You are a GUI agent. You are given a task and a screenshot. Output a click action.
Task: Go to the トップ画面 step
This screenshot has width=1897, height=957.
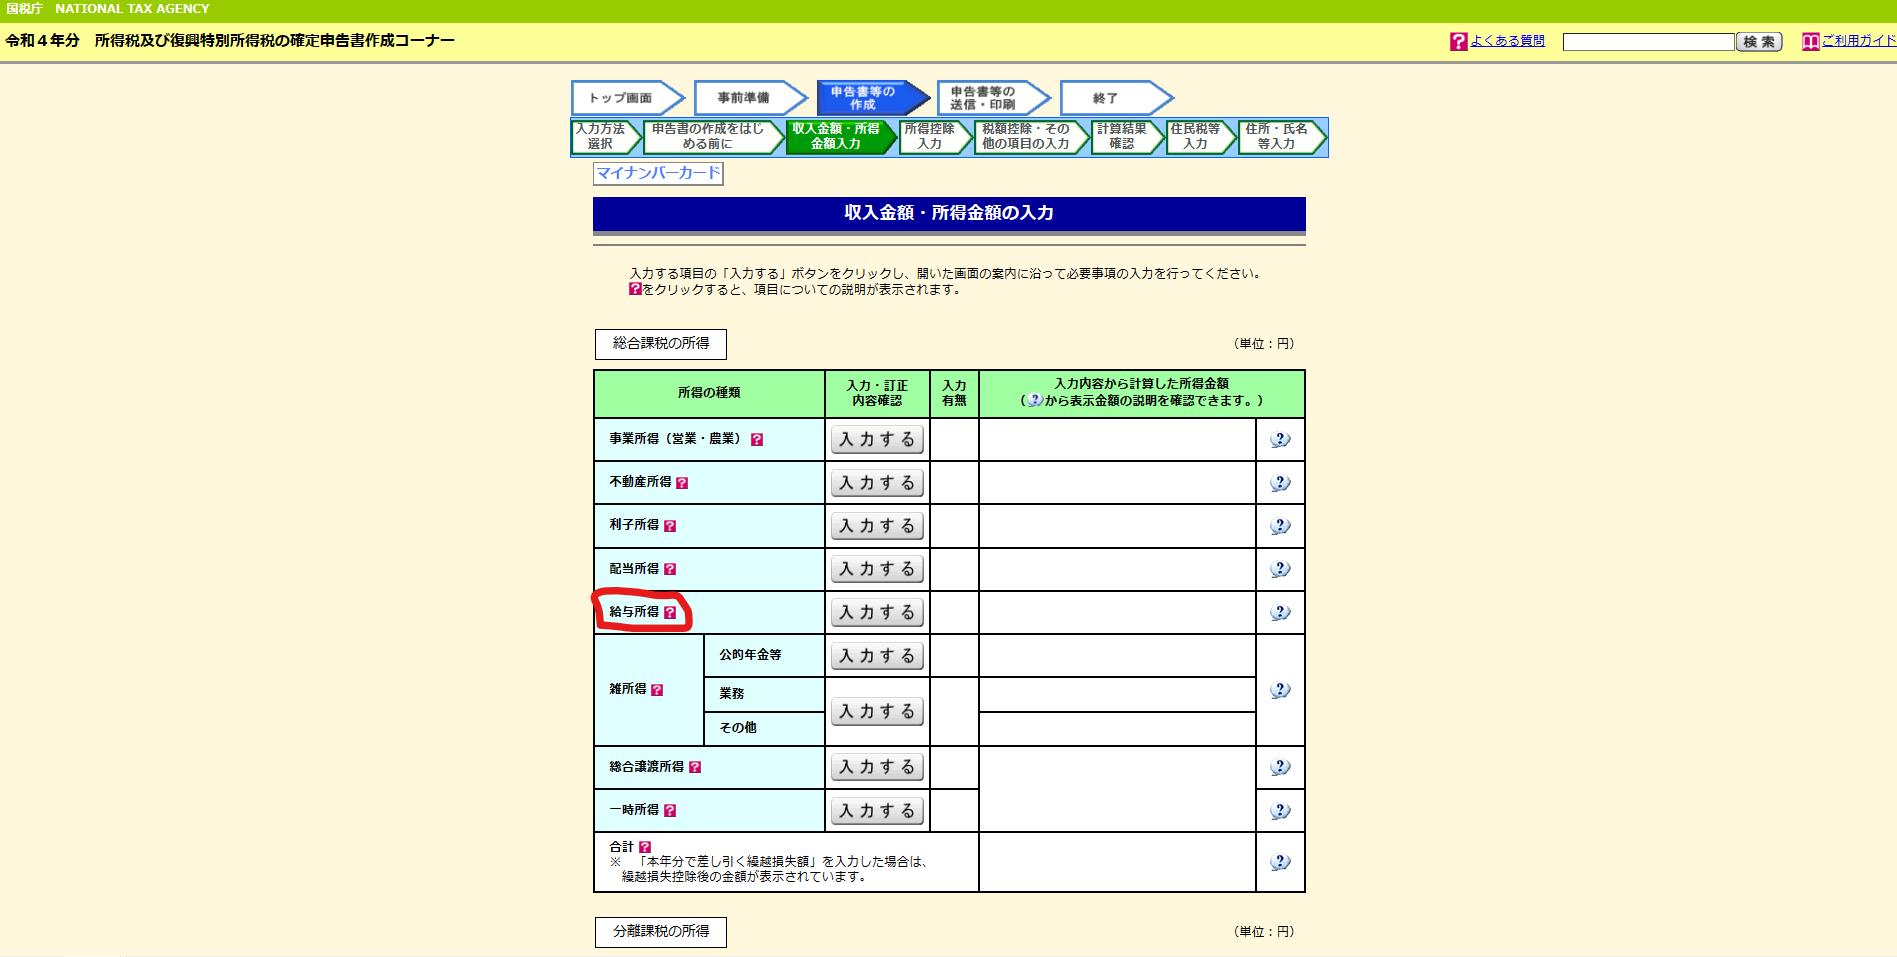point(627,98)
